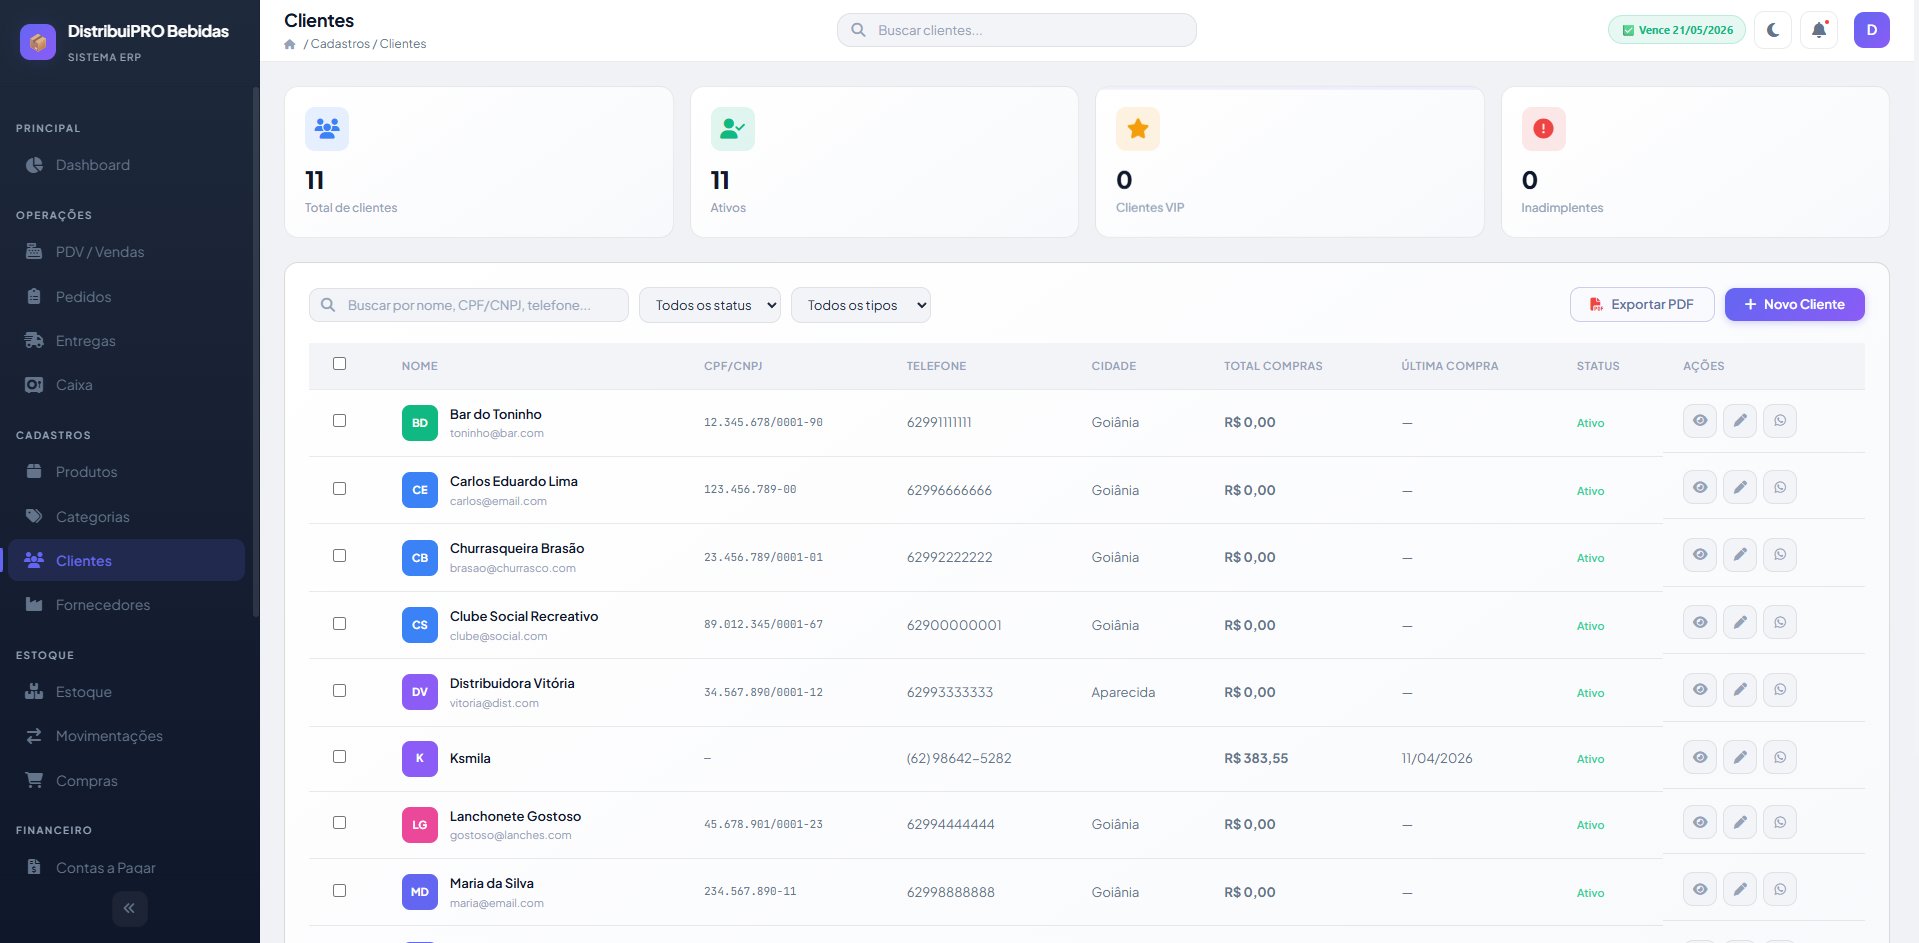Viewport: 1919px width, 943px height.
Task: Open PDV / Vendas menu item
Action: 127,252
